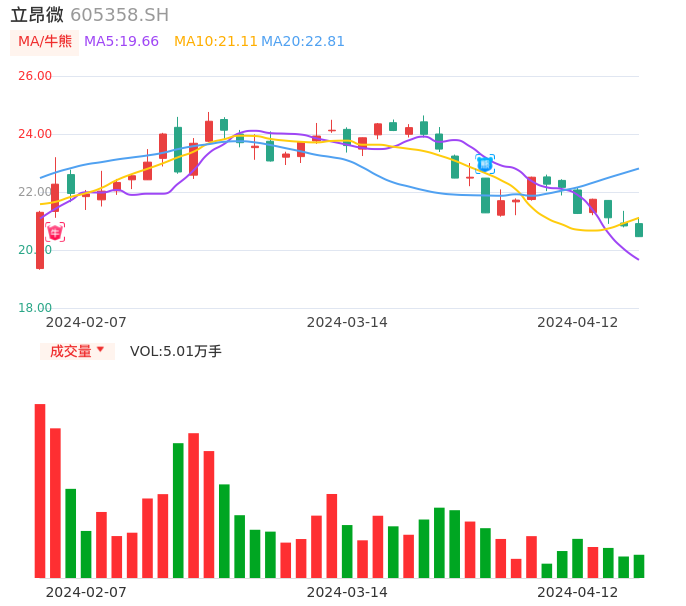This screenshot has height=606, width=686.
Task: Click the 2024-03-14 date on price axis
Action: pos(347,322)
